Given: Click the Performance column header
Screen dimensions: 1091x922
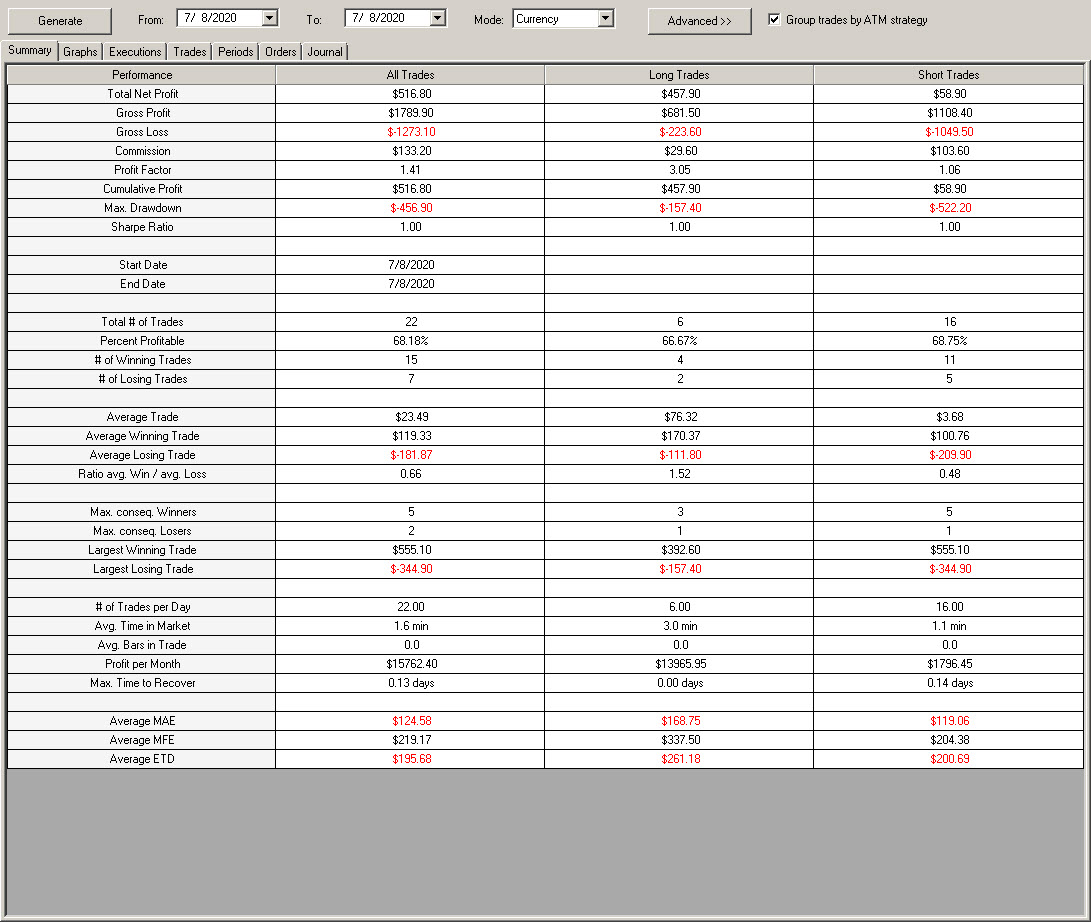Looking at the screenshot, I should coord(142,74).
